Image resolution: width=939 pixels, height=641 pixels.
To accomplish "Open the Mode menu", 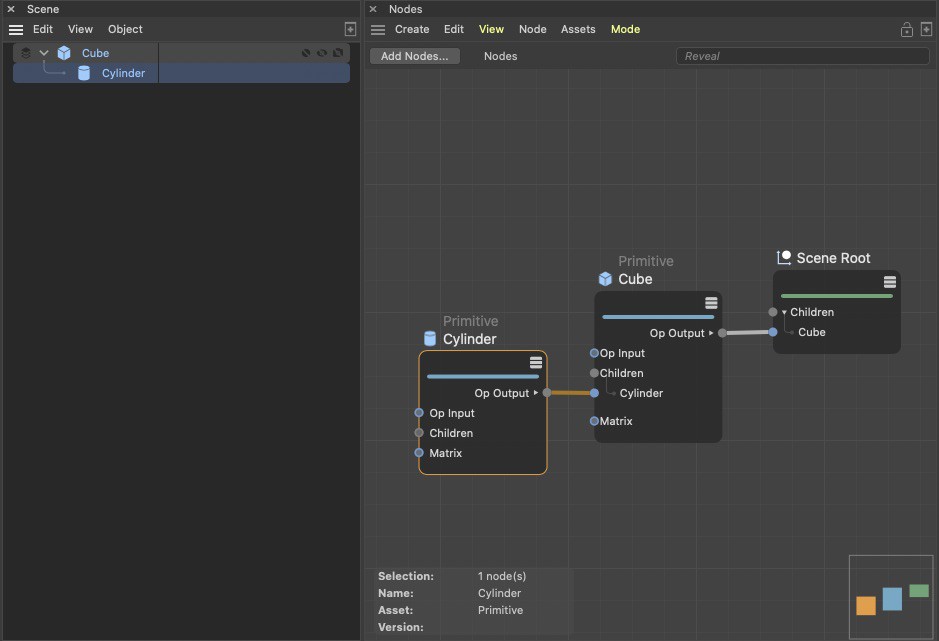I will point(625,29).
